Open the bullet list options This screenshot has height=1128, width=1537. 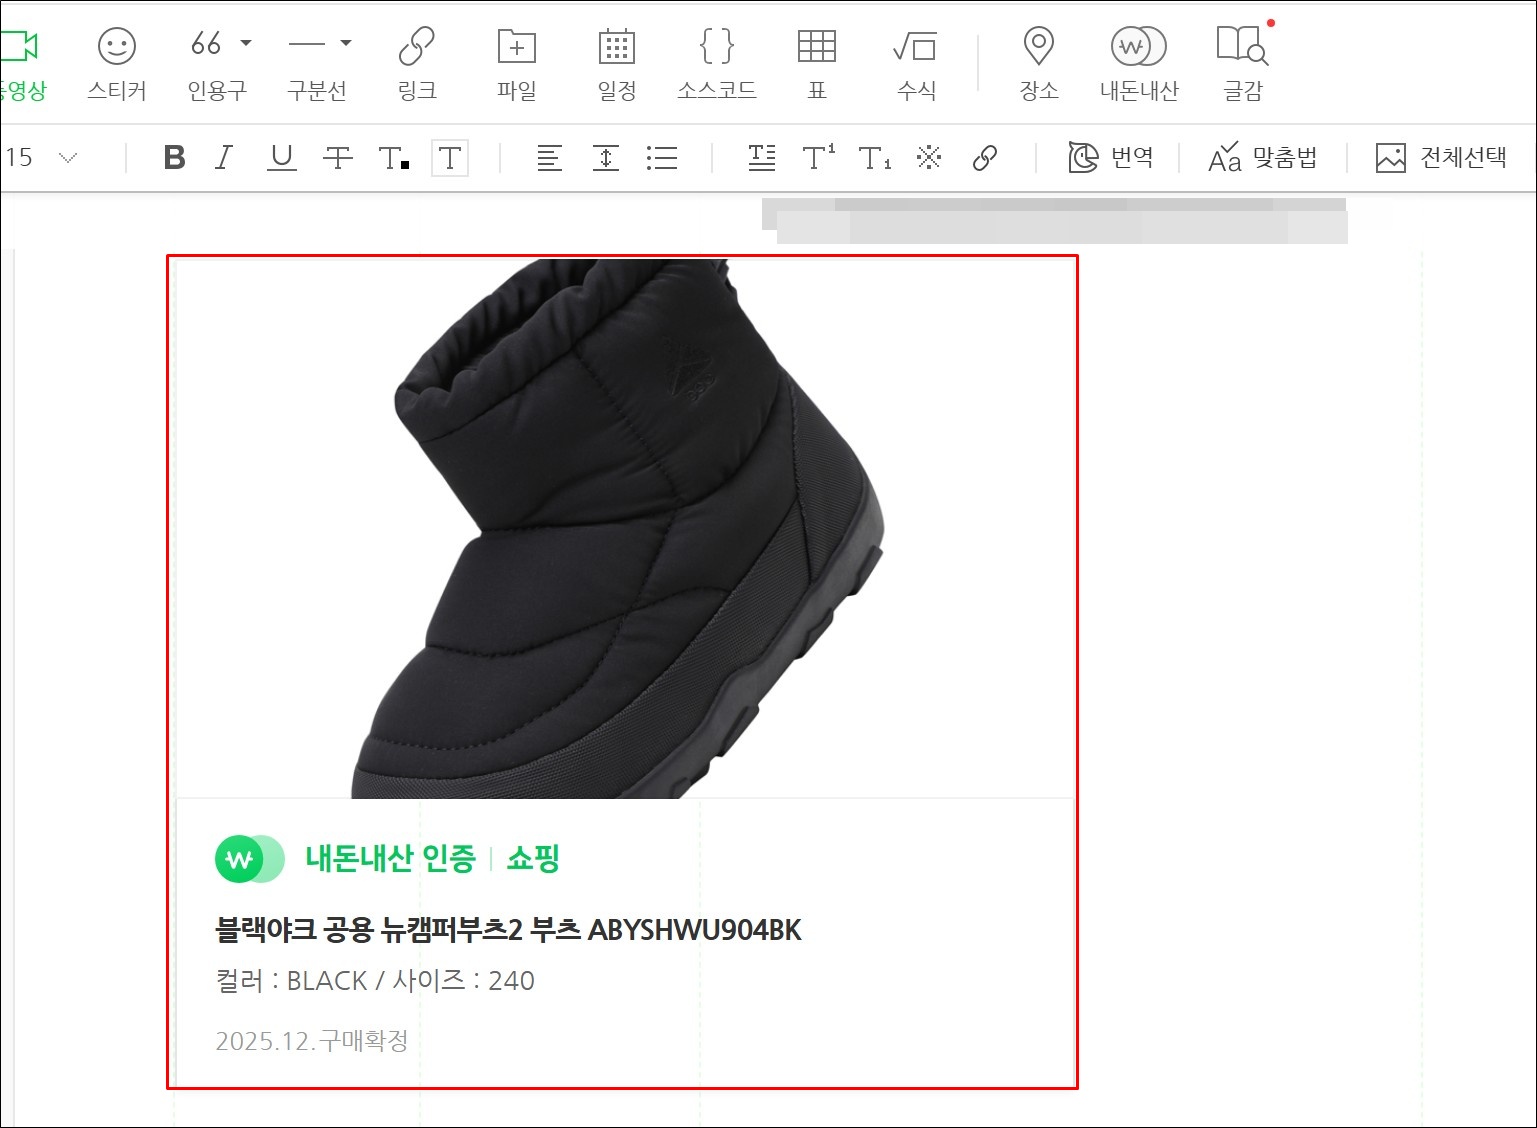pos(662,158)
